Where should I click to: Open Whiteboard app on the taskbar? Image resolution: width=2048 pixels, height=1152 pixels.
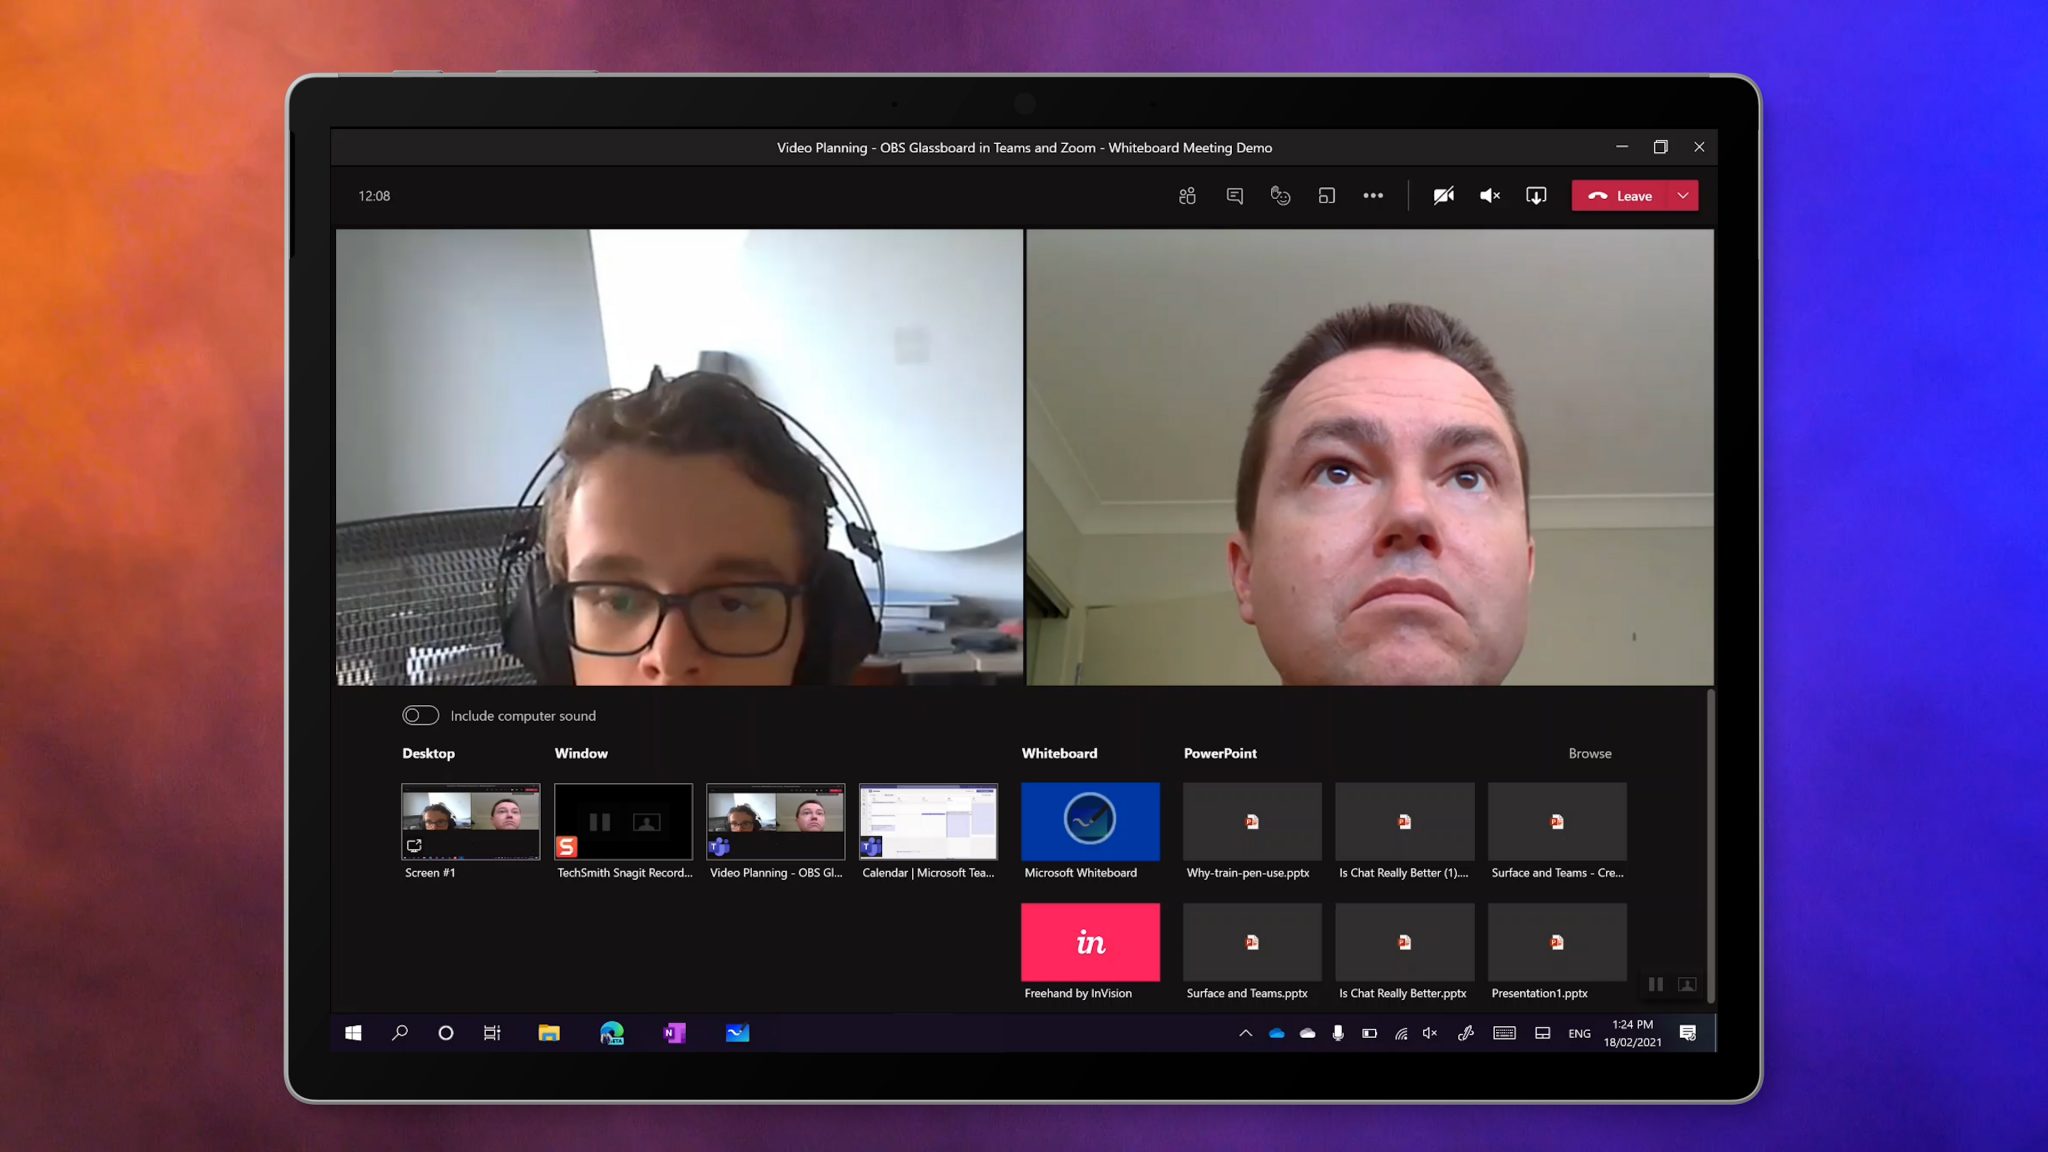click(738, 1033)
